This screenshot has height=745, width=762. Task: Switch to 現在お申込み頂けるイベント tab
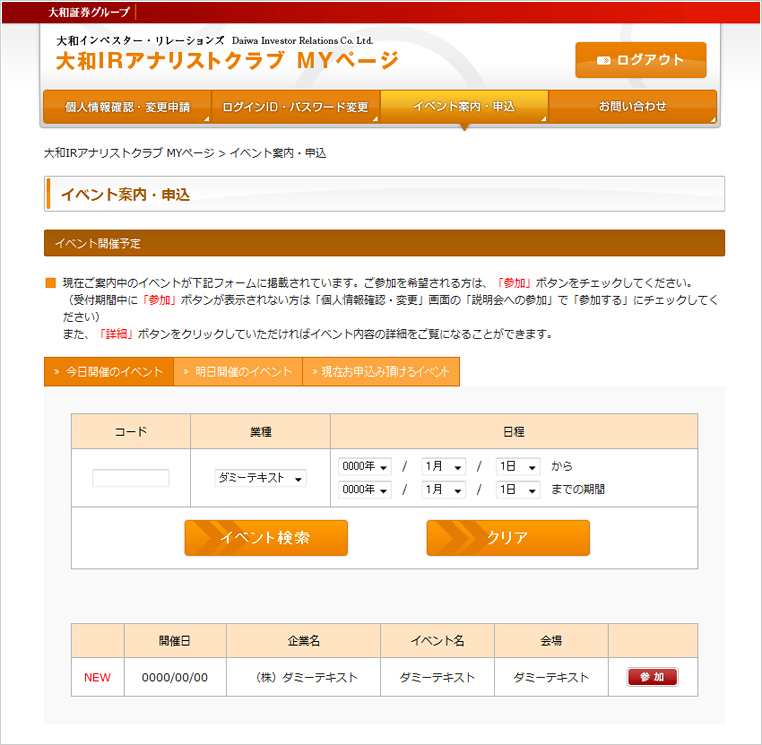[381, 372]
